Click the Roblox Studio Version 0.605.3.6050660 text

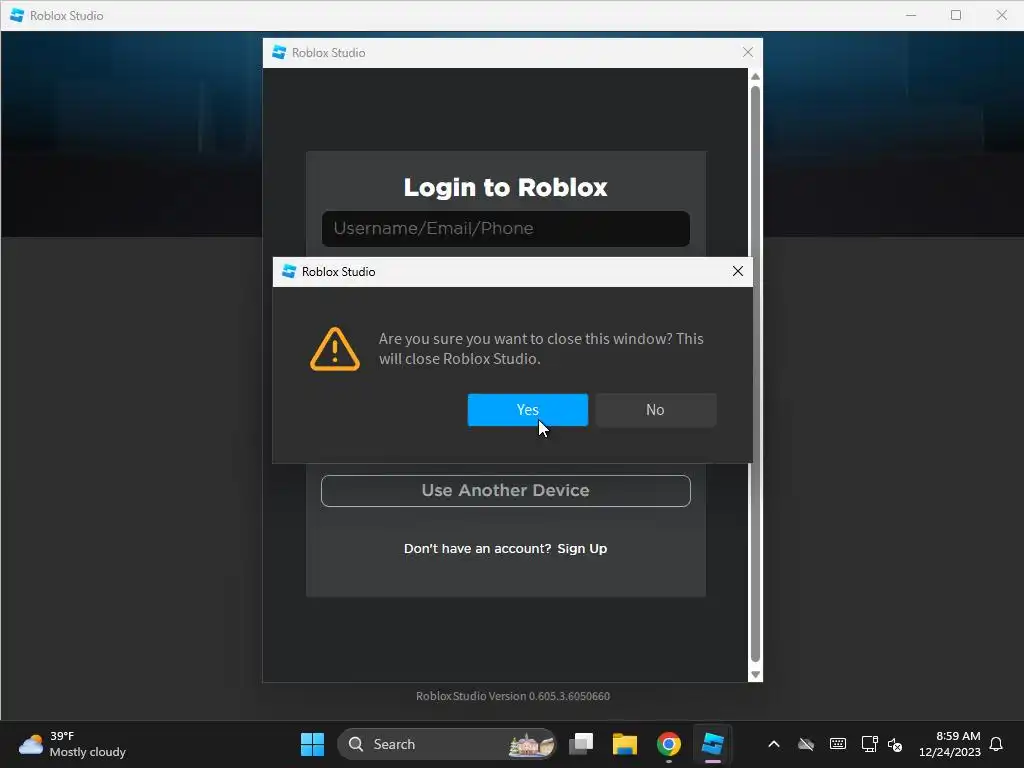513,696
